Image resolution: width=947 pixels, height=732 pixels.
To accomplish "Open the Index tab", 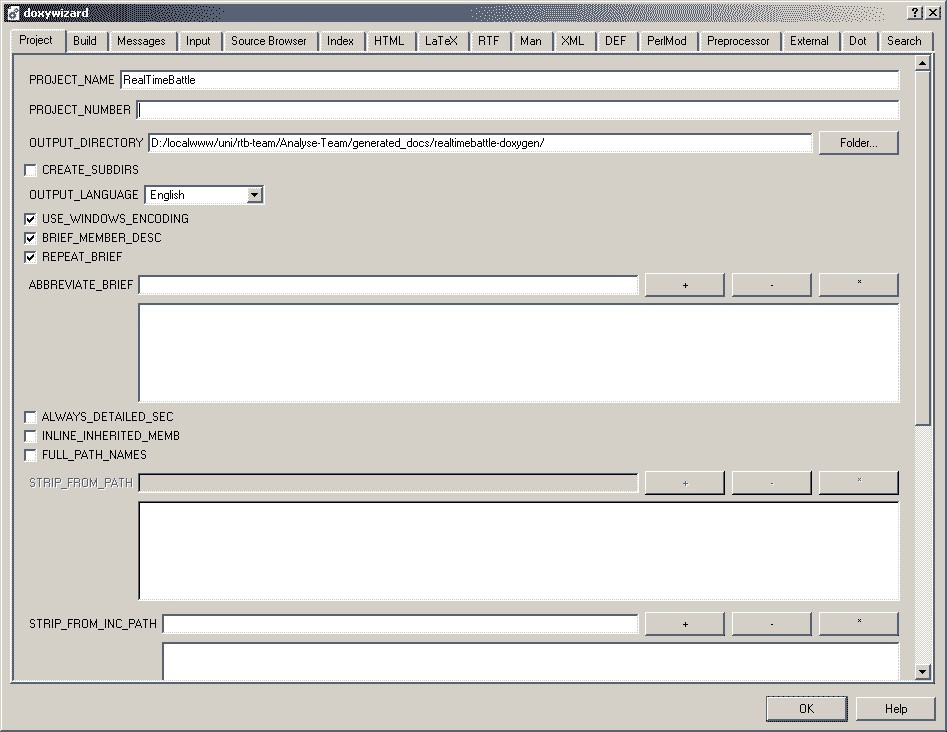I will [x=341, y=40].
